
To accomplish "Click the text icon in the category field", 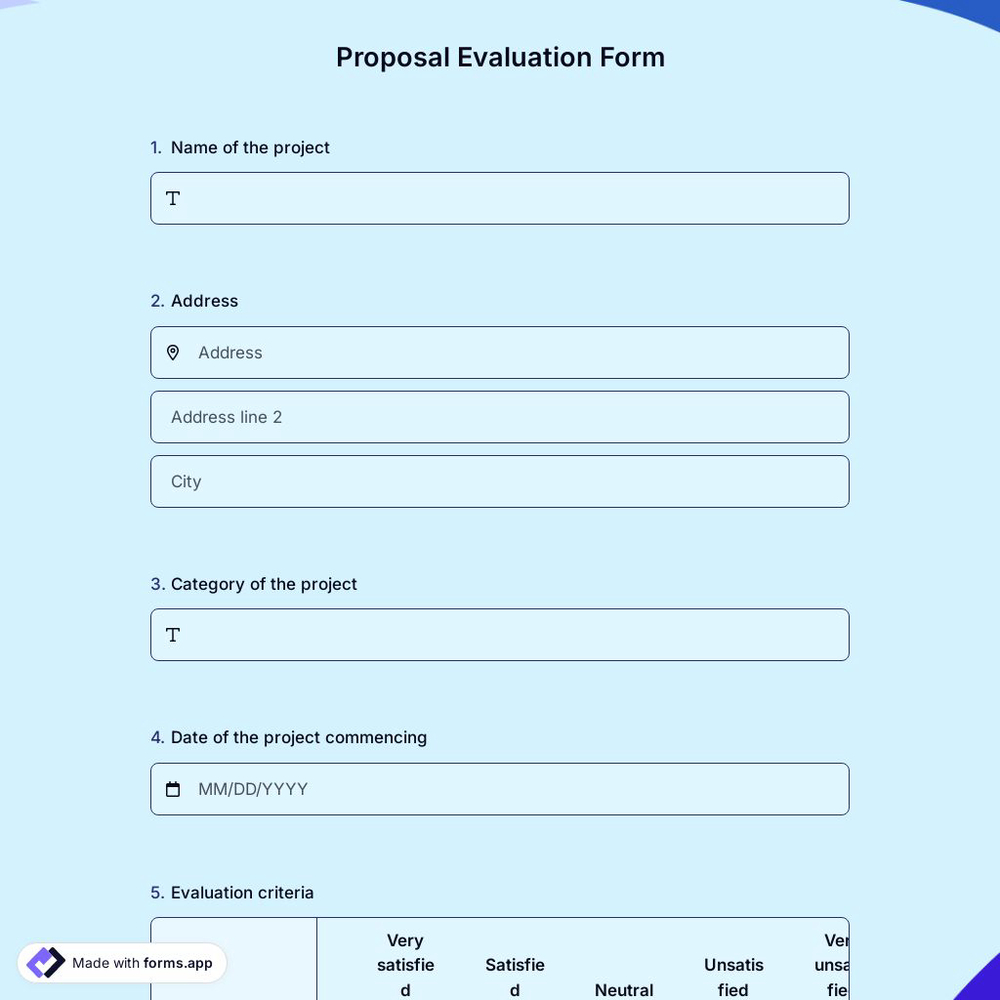I will coord(172,634).
